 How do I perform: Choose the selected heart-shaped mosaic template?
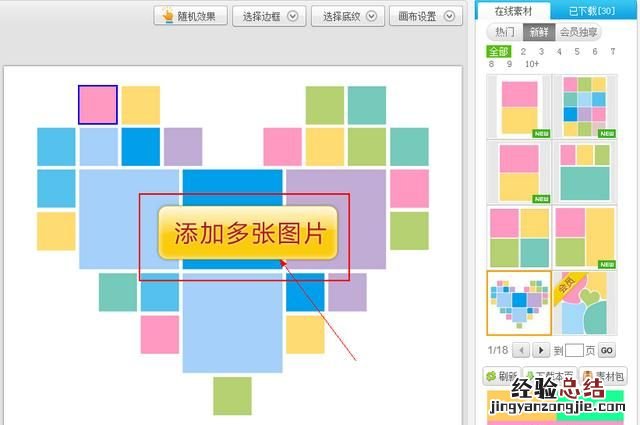click(519, 303)
